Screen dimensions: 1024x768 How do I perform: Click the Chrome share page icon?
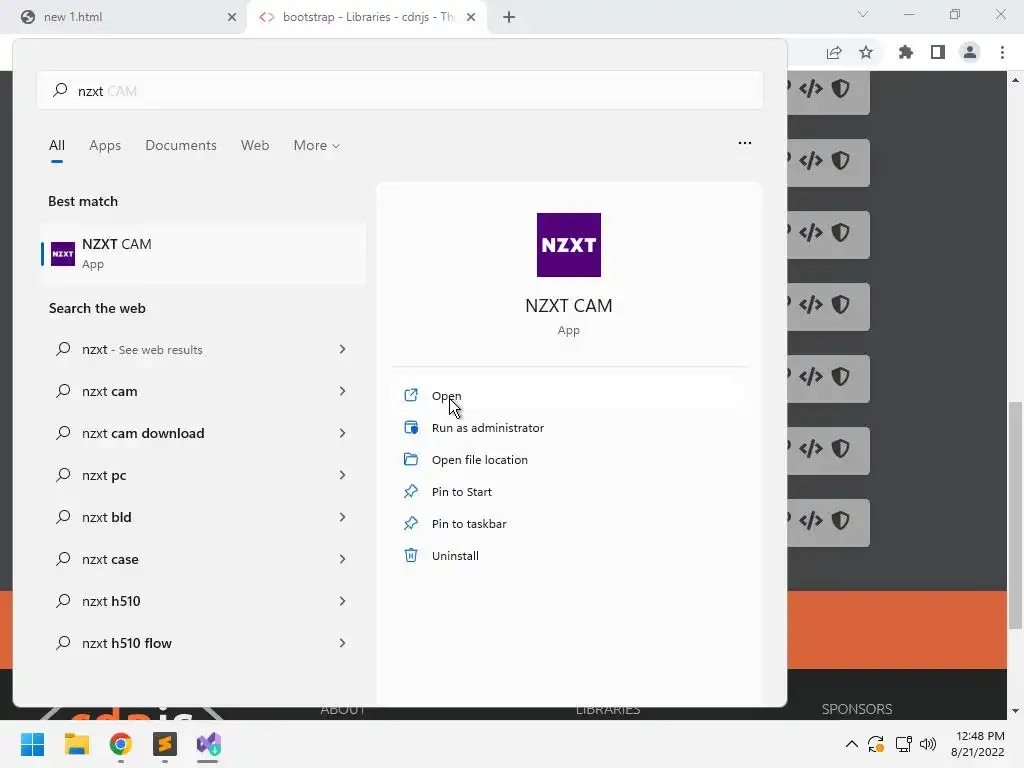click(x=834, y=53)
